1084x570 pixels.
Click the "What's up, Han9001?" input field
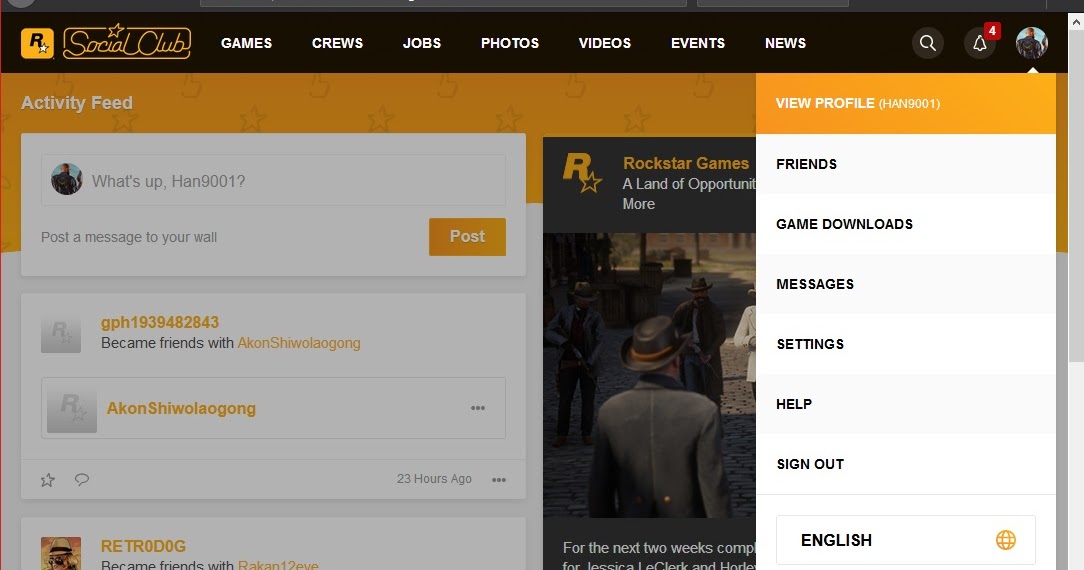click(273, 180)
